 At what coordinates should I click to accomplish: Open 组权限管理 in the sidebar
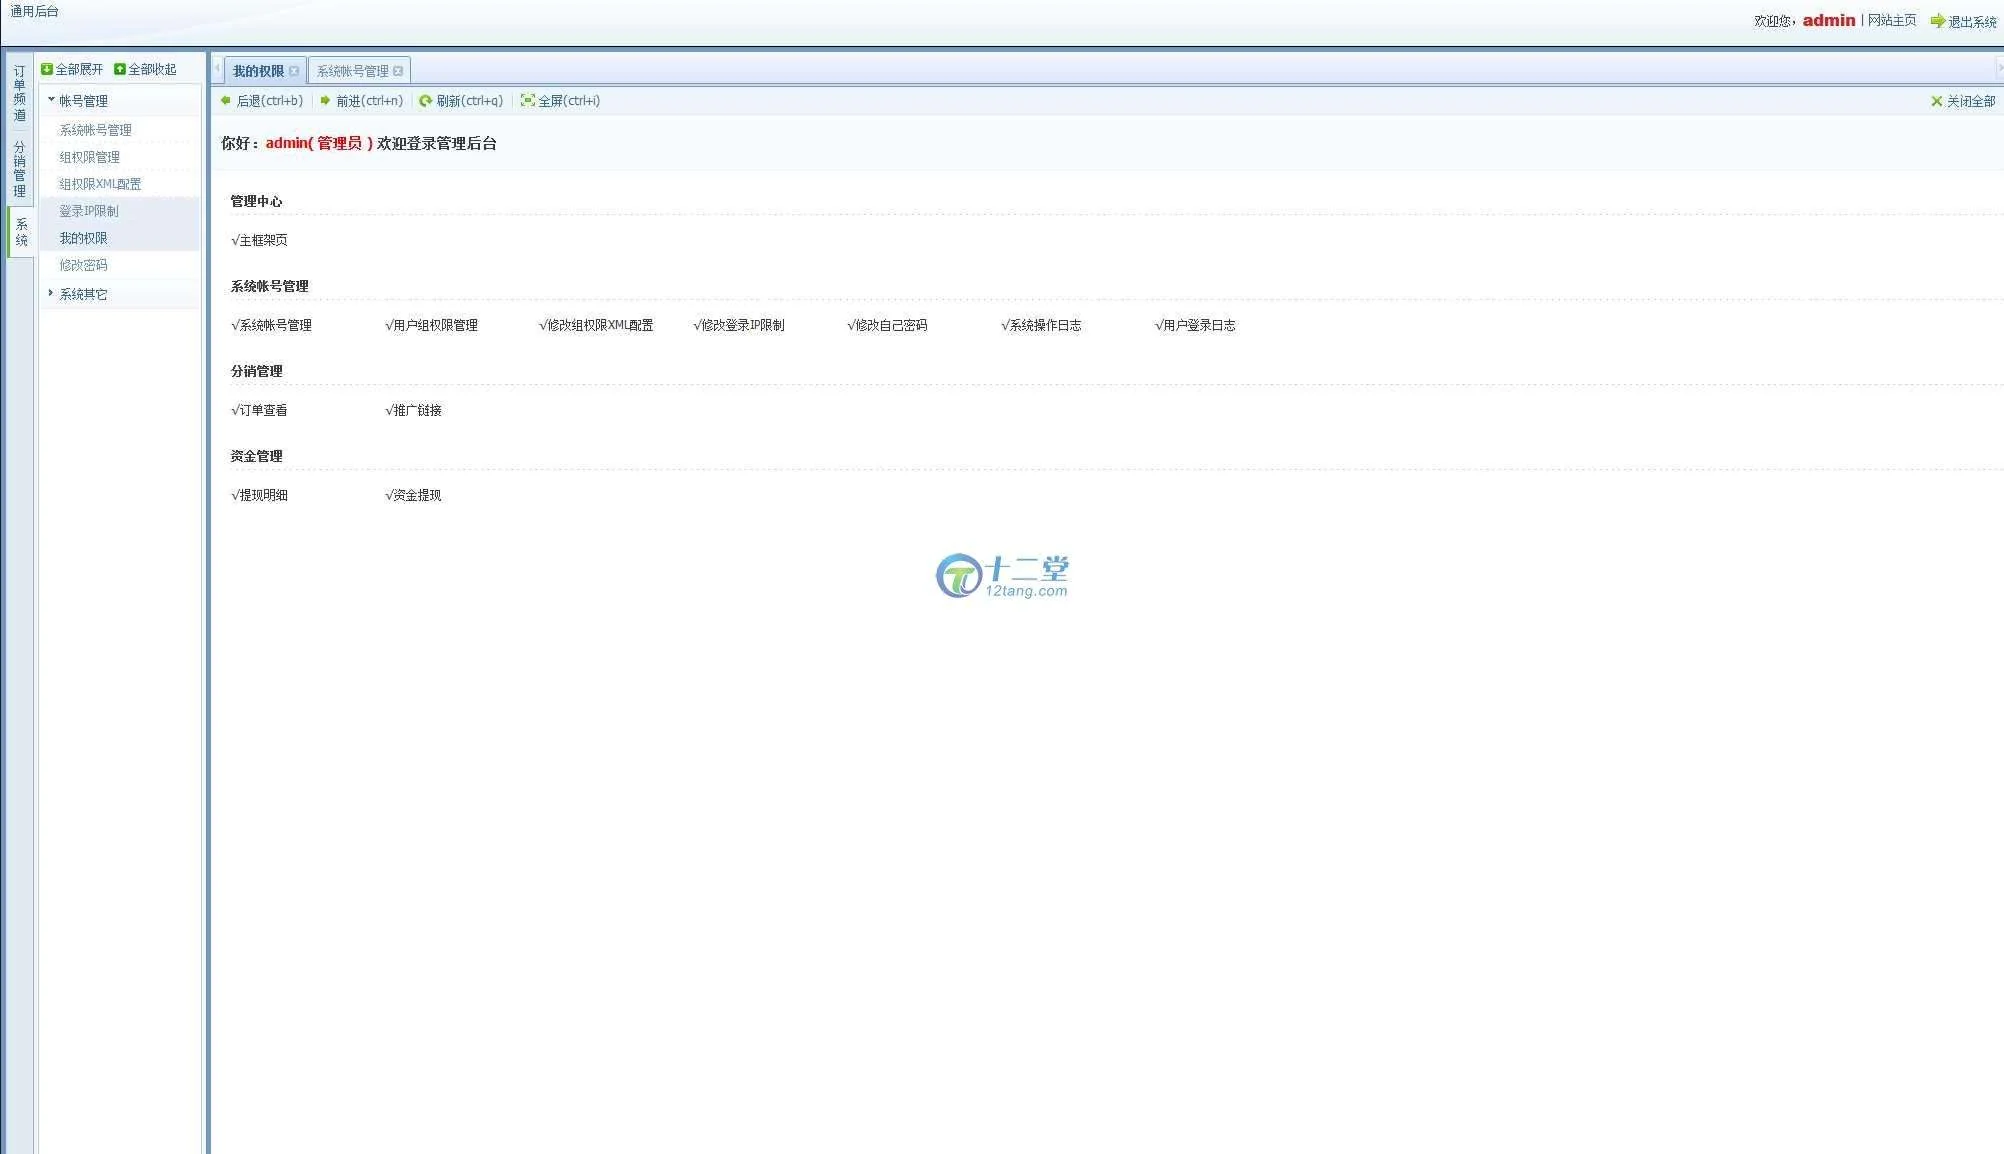(89, 157)
